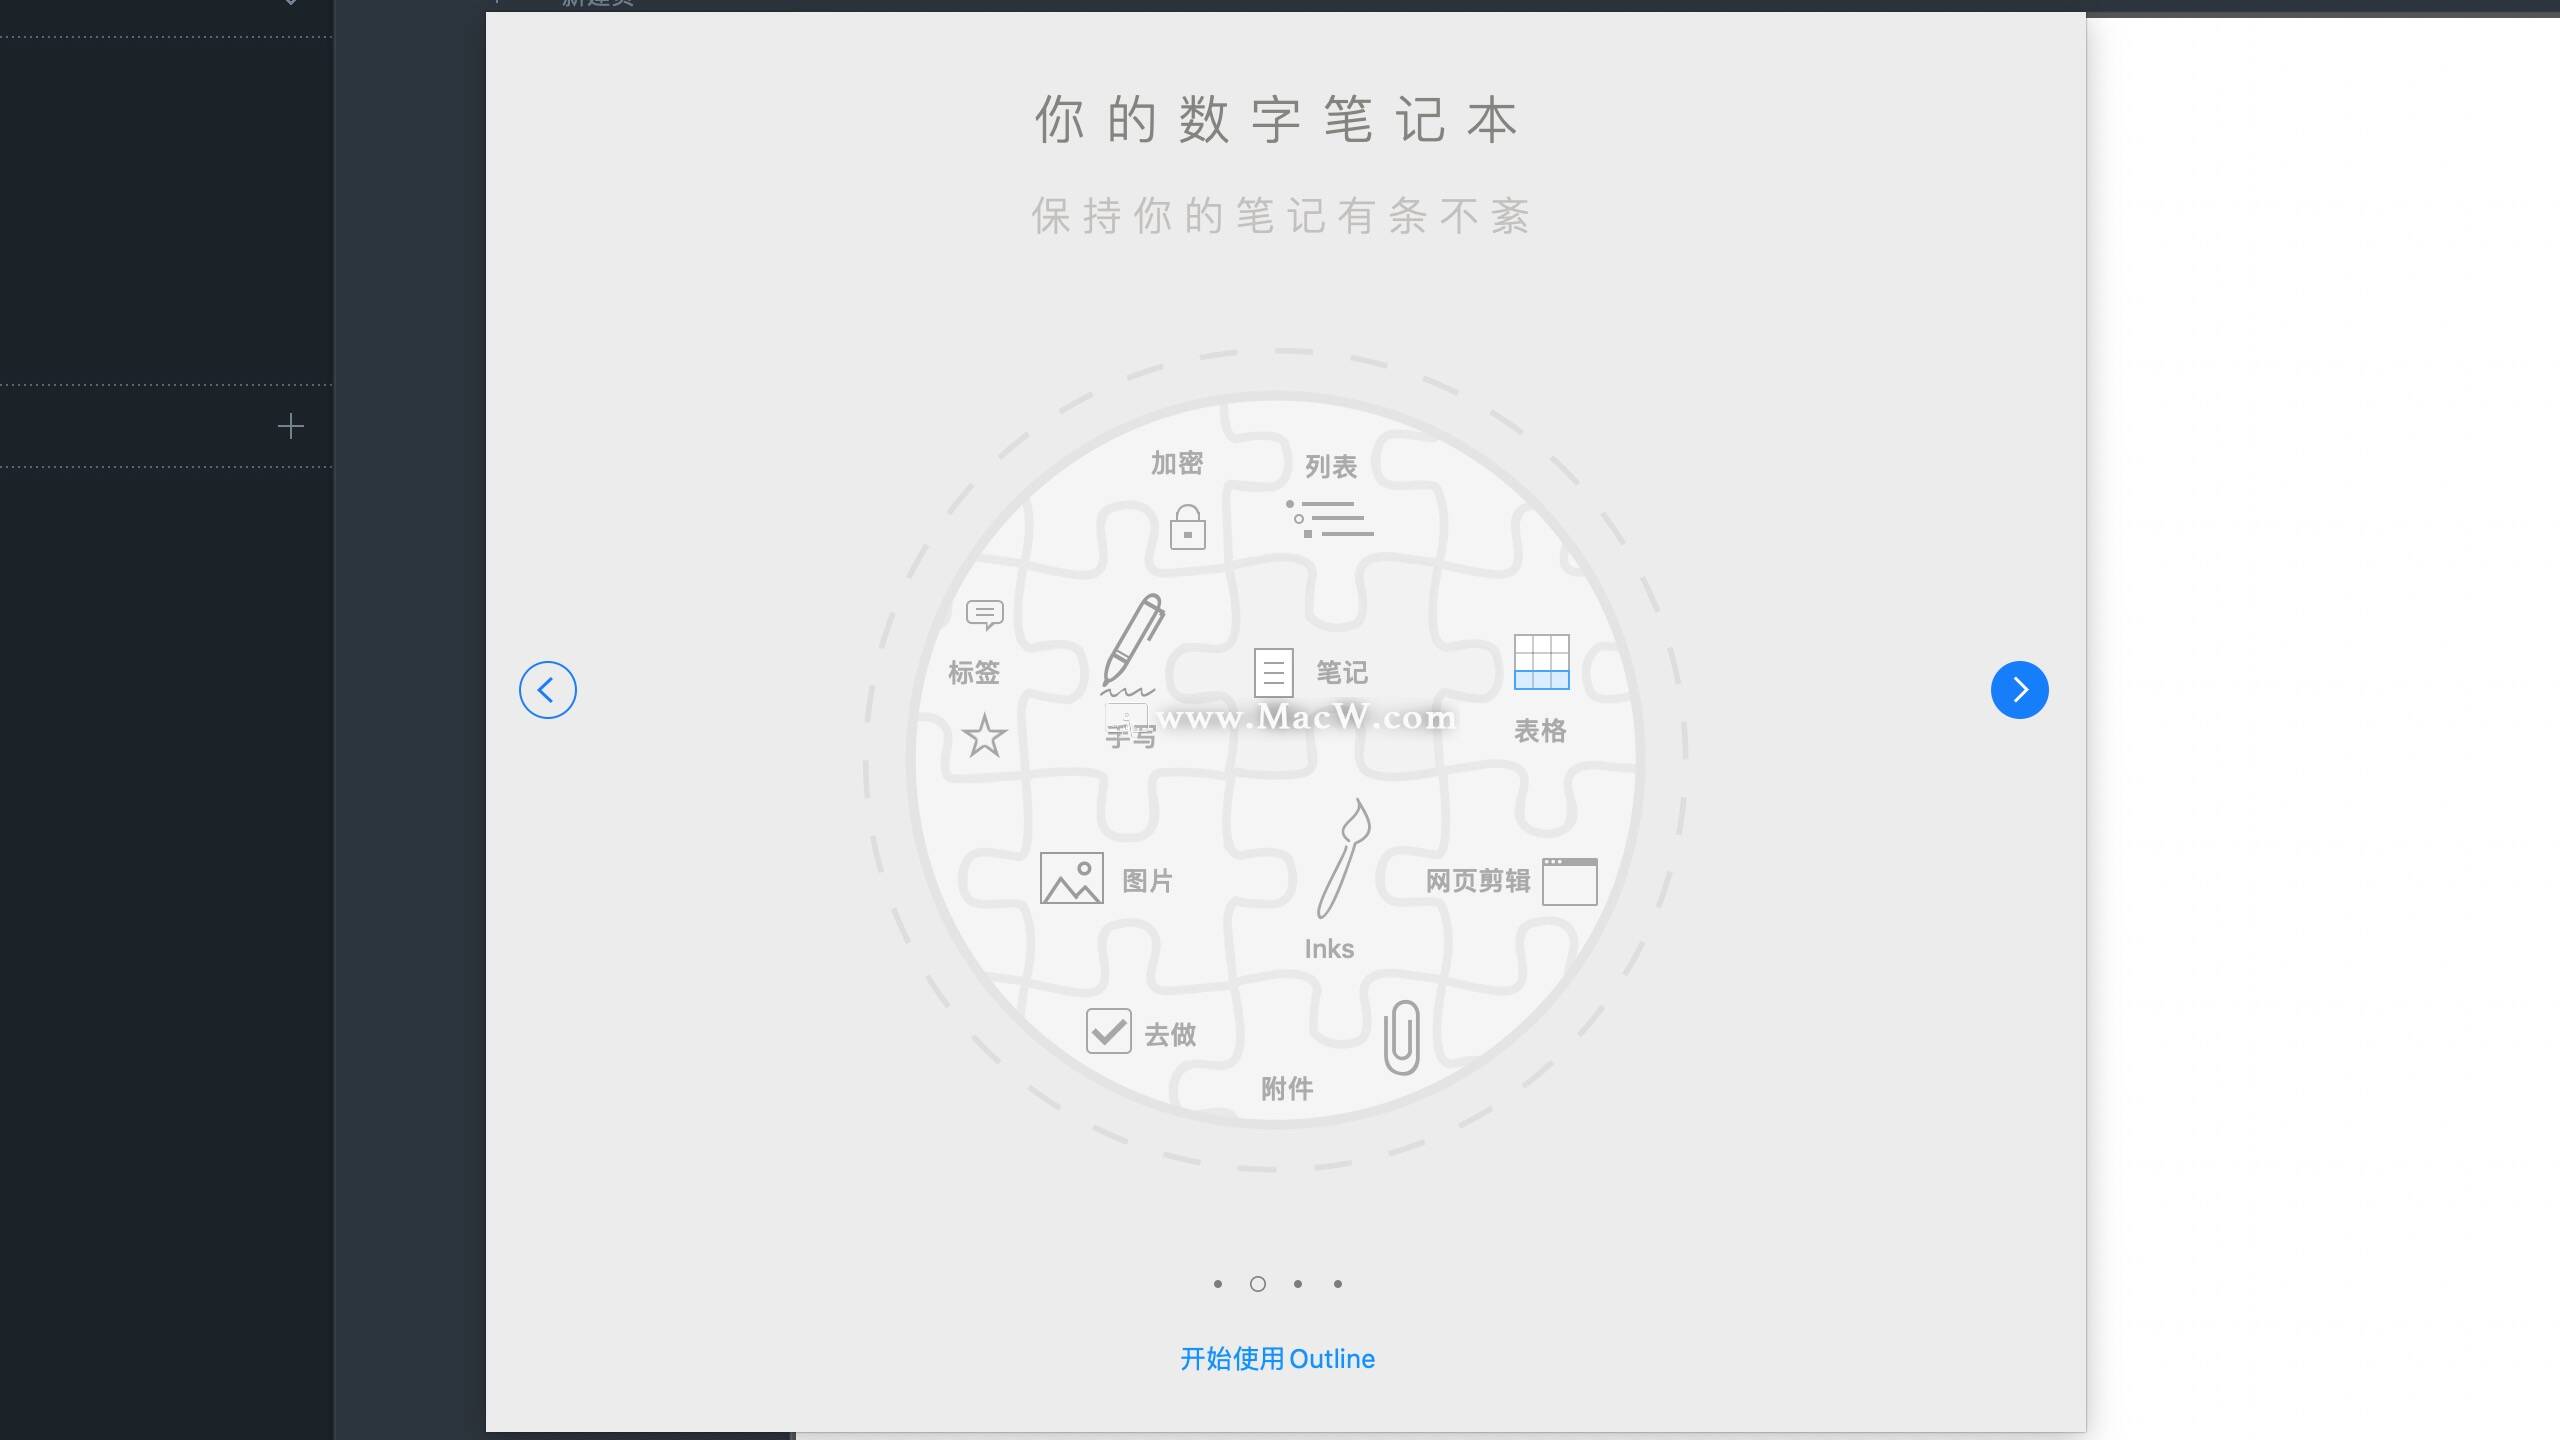Click the paintbrush icon above Inks
This screenshot has width=2560, height=1440.
pos(1343,858)
